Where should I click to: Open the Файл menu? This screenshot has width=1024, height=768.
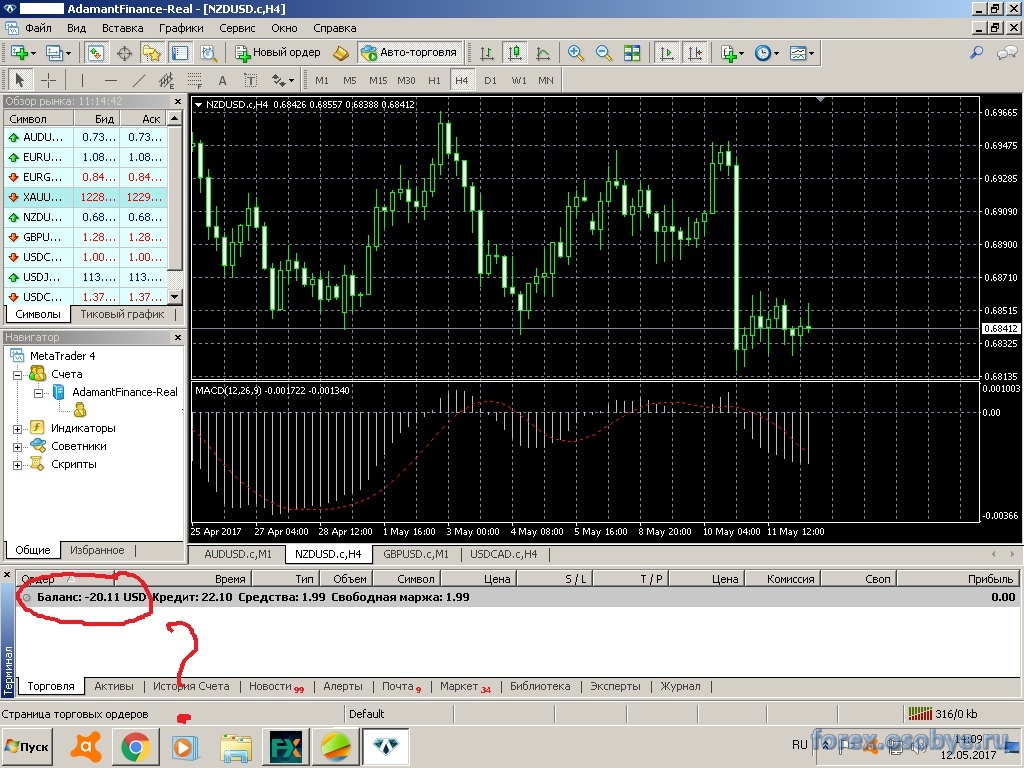coord(39,28)
